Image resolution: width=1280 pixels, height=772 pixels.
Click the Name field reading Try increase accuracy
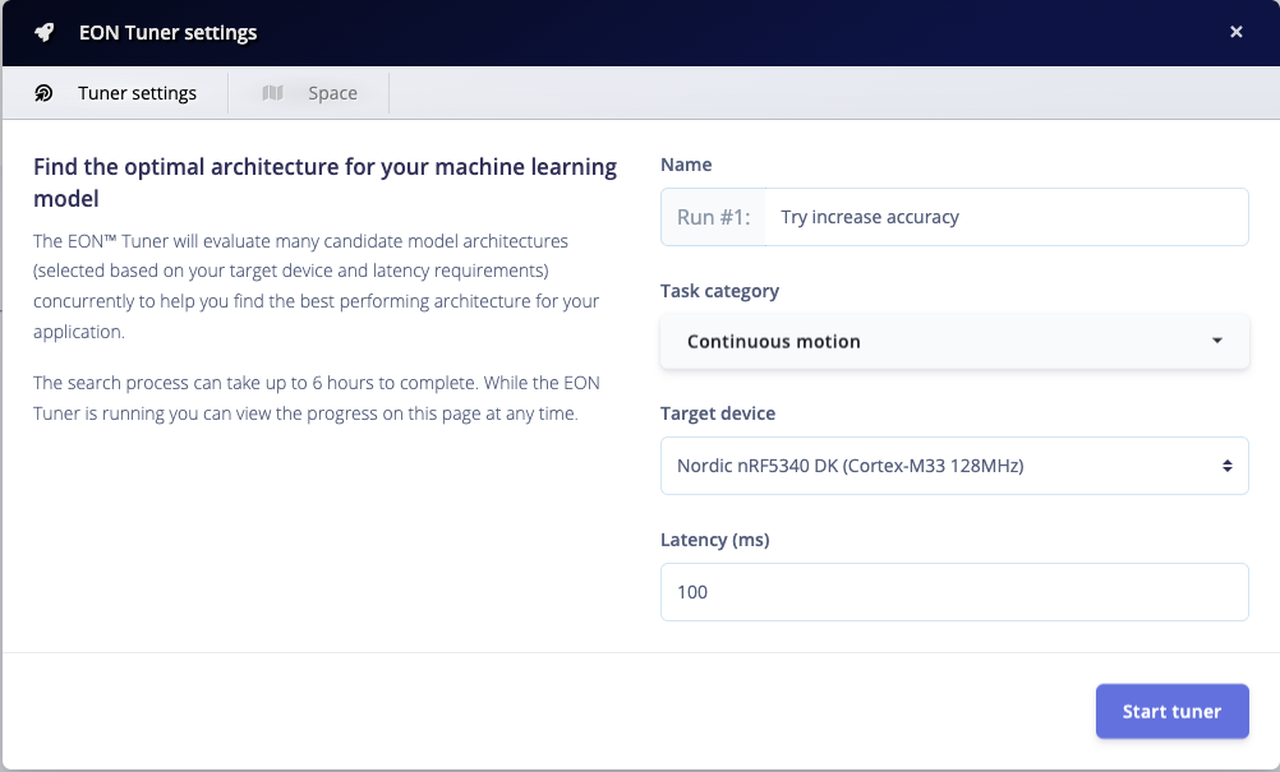click(1006, 217)
